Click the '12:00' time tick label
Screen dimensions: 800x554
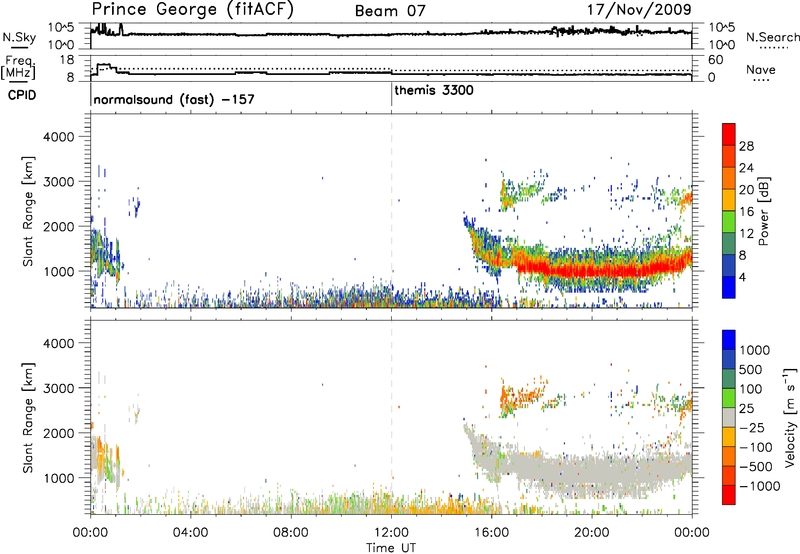[x=391, y=533]
